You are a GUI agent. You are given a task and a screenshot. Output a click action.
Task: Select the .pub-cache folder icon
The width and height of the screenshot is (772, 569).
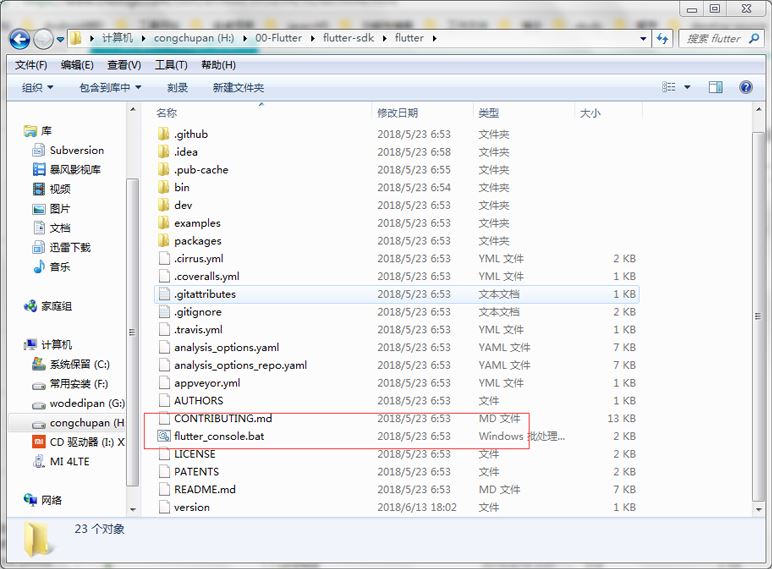(x=164, y=169)
